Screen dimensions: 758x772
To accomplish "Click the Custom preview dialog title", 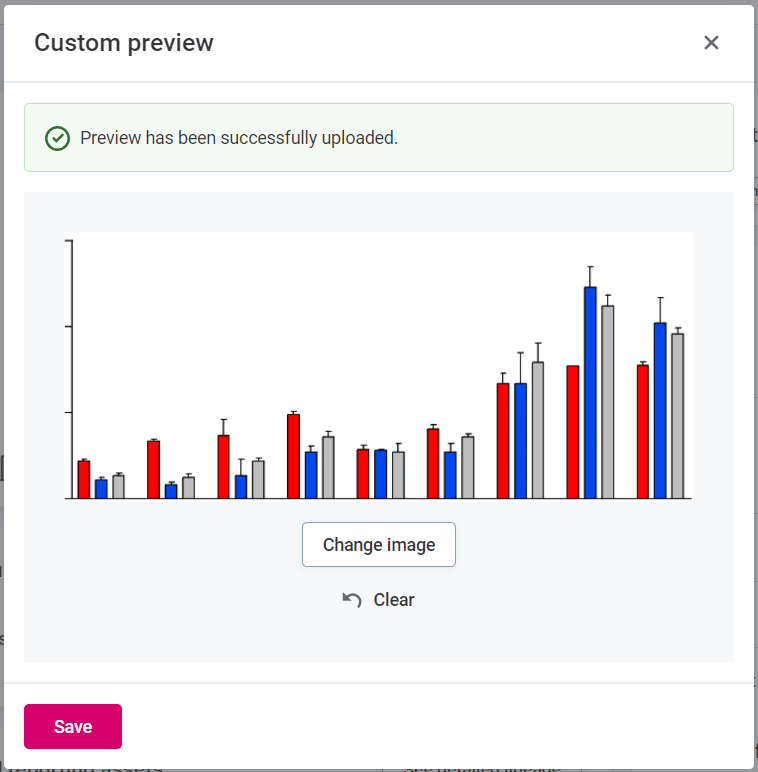I will tap(124, 43).
